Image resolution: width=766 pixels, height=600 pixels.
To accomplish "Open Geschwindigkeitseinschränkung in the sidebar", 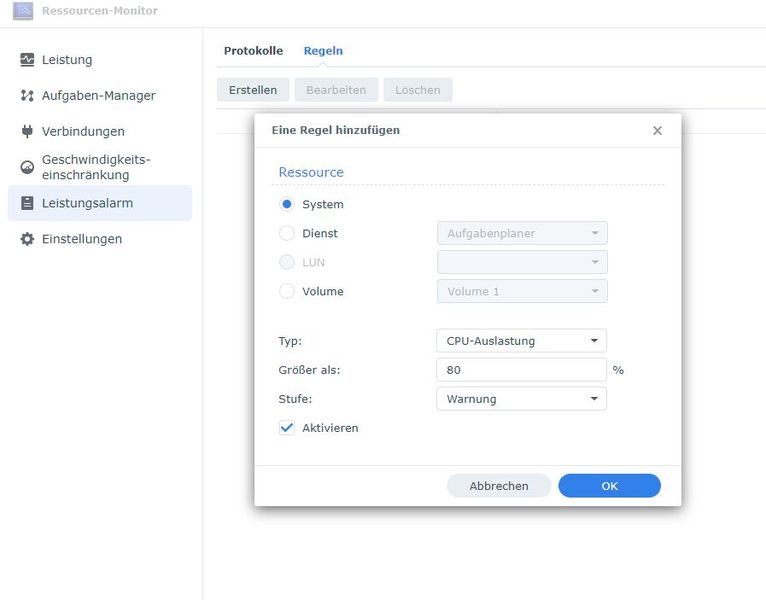I will coord(100,167).
